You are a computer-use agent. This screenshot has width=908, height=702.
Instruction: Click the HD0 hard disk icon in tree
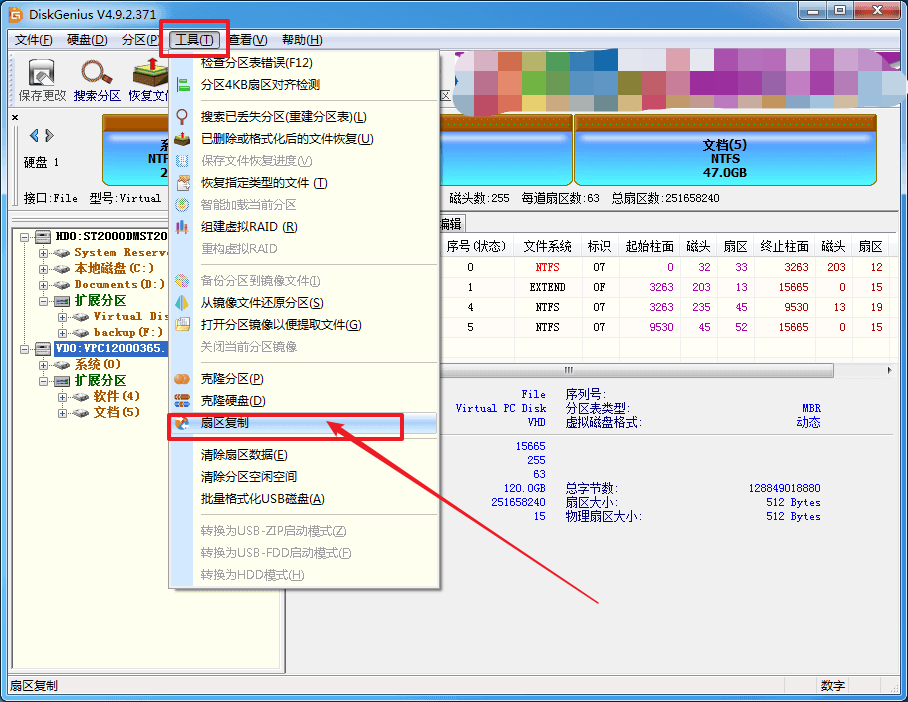(x=43, y=236)
